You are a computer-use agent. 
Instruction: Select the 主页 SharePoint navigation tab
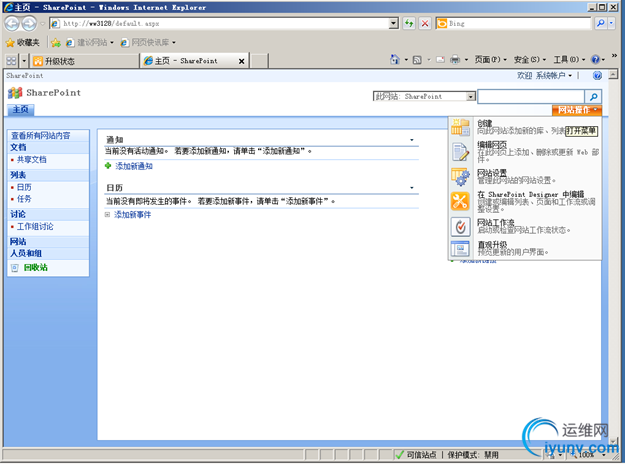coord(20,110)
